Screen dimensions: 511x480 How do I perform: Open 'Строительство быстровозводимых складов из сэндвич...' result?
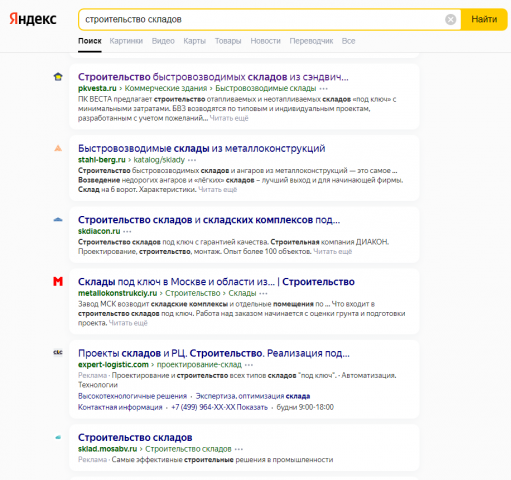click(x=213, y=77)
